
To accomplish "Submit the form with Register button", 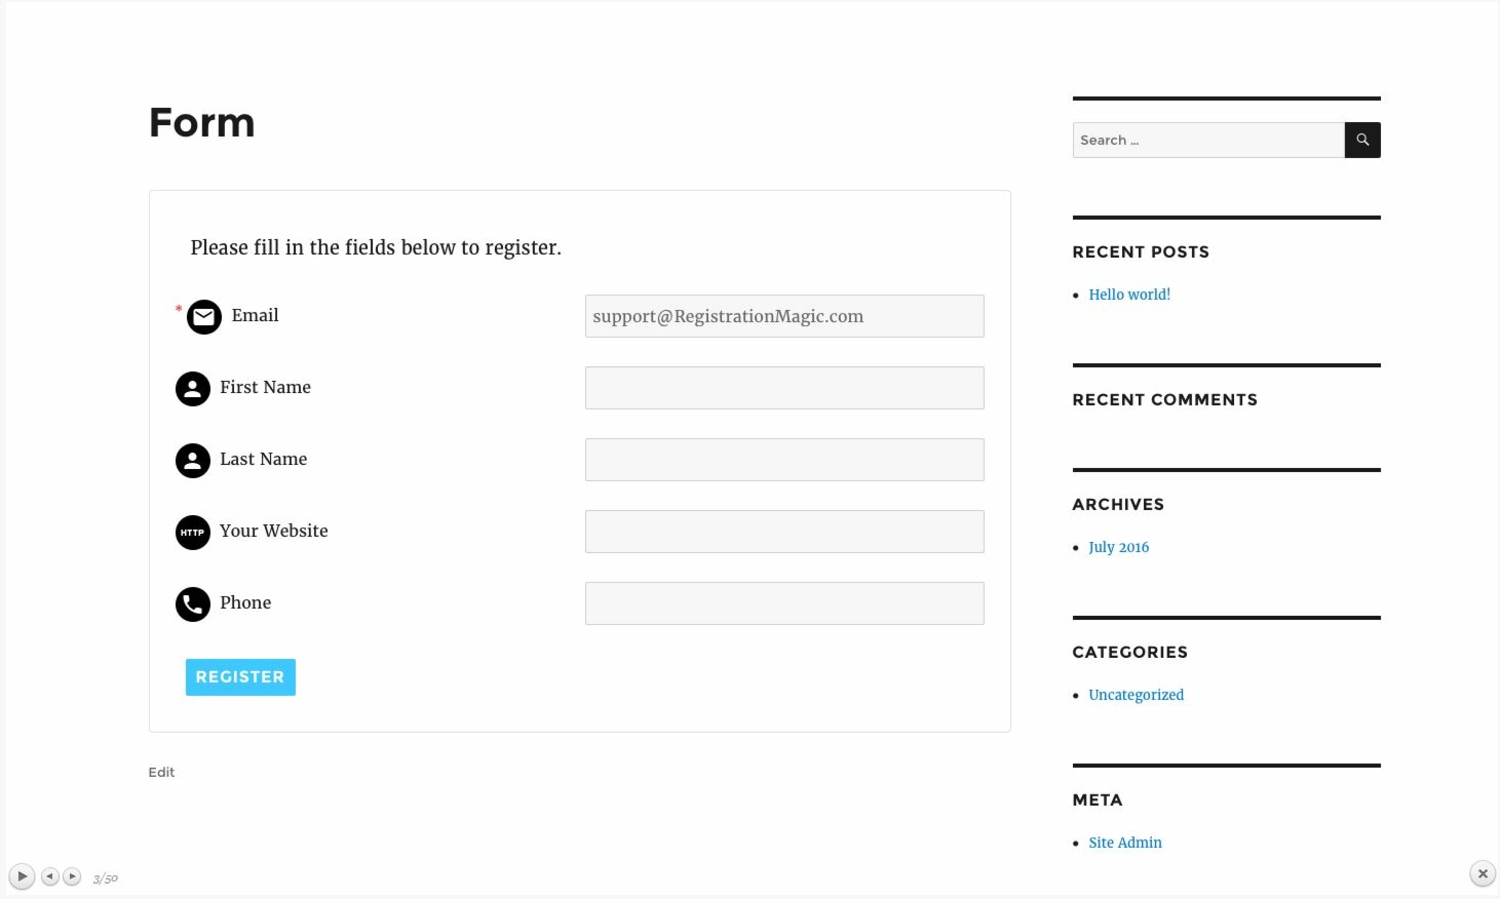I will coord(240,677).
